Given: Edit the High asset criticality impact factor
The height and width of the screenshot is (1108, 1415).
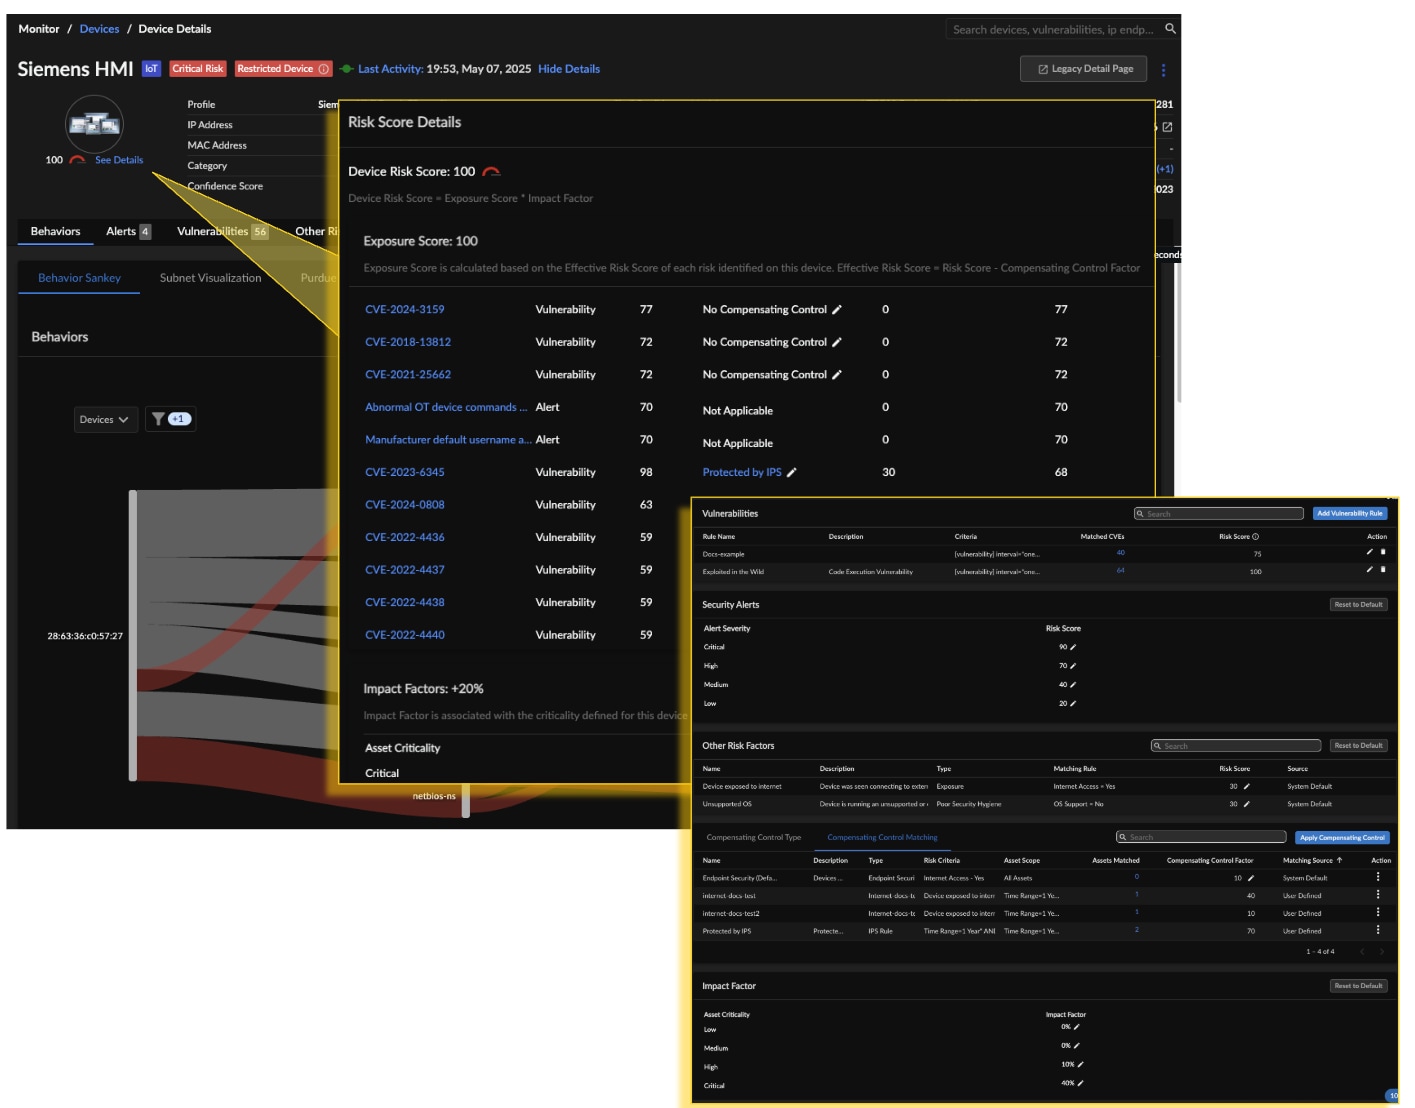Looking at the screenshot, I should pyautogui.click(x=1080, y=1065).
